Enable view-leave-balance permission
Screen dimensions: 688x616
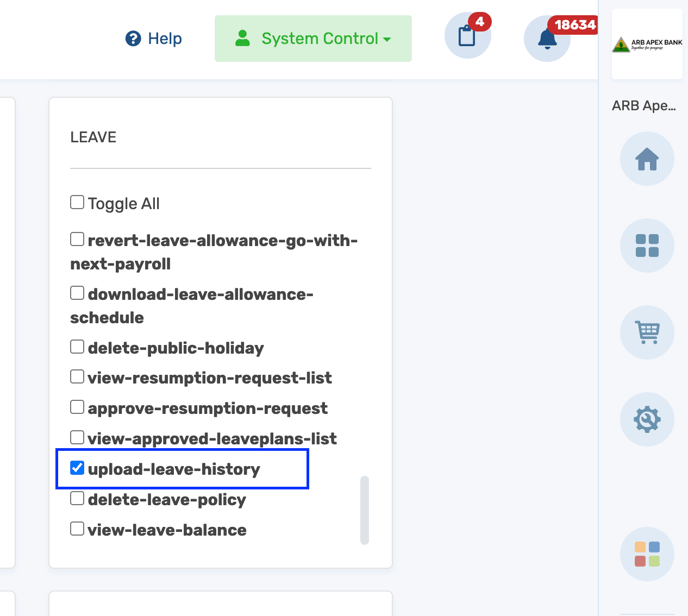[77, 528]
